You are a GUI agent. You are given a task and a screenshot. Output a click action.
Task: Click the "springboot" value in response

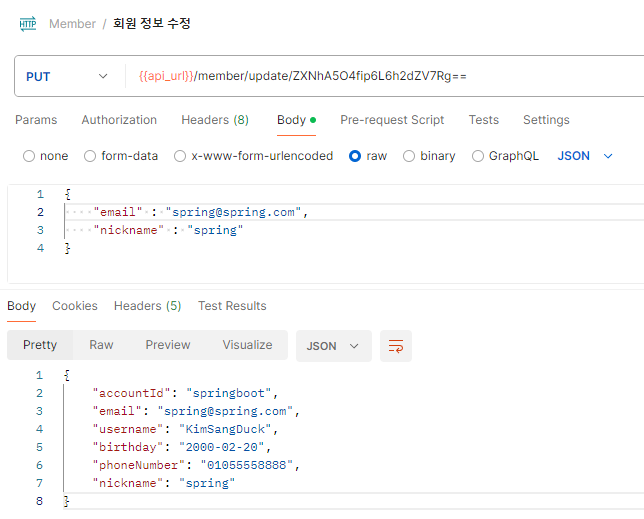point(228,393)
